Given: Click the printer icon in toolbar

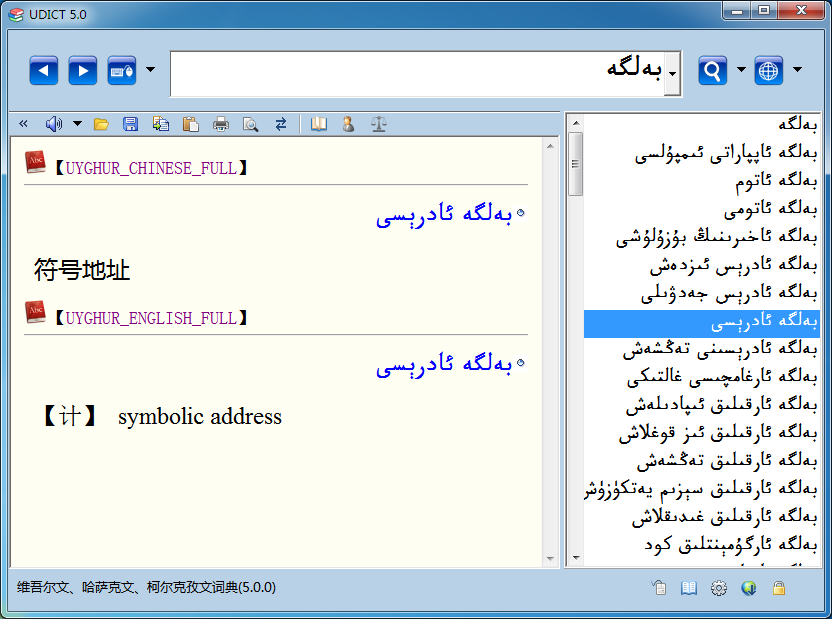Looking at the screenshot, I should tap(220, 124).
